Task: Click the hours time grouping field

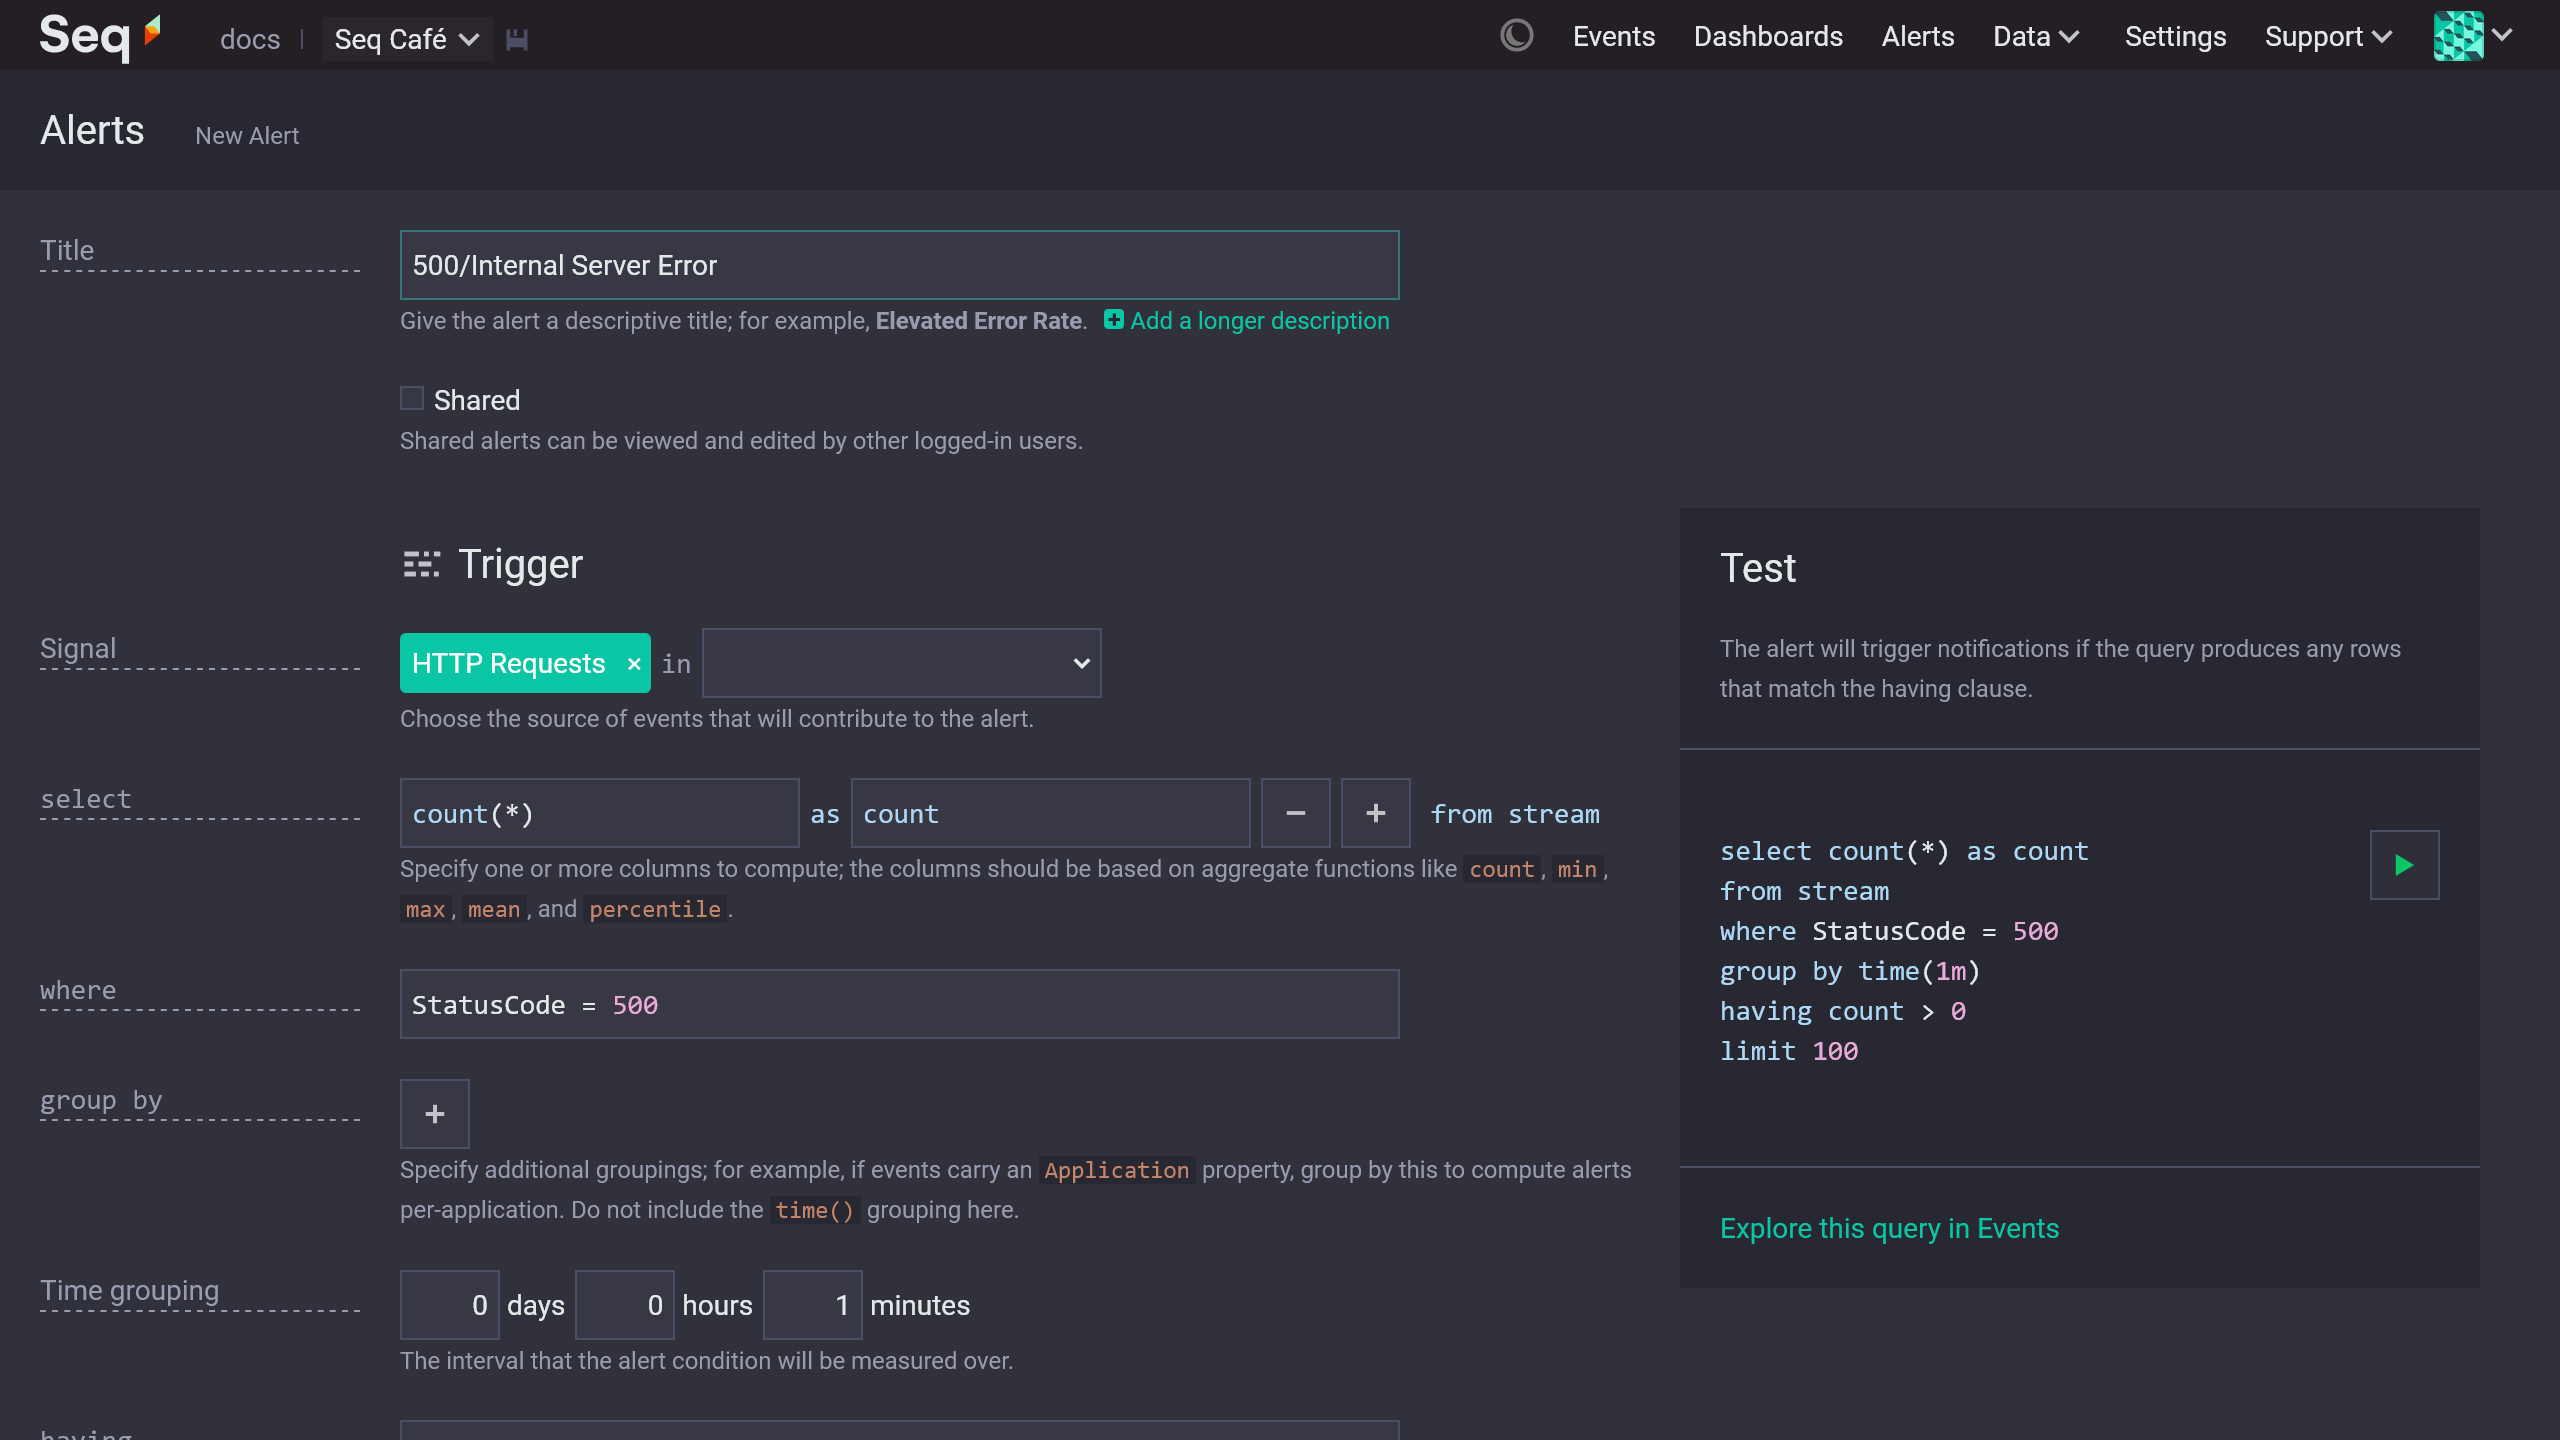Action: point(624,1305)
